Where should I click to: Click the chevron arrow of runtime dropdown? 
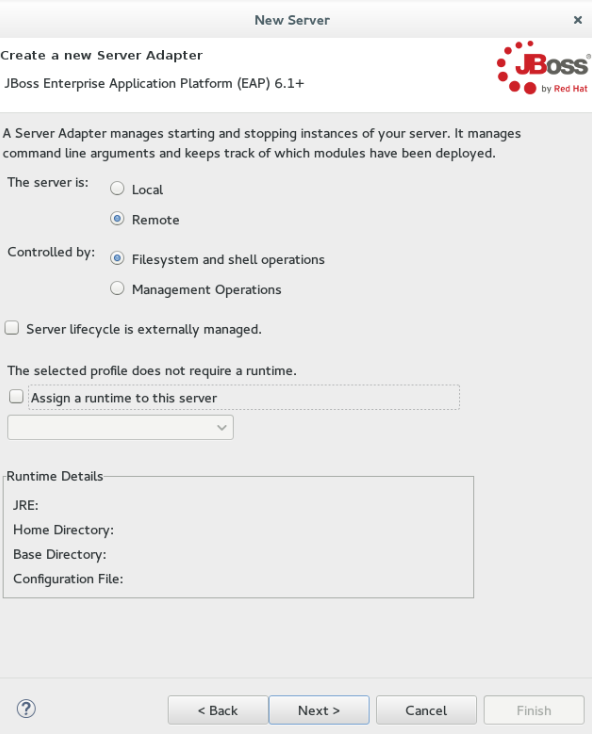222,428
